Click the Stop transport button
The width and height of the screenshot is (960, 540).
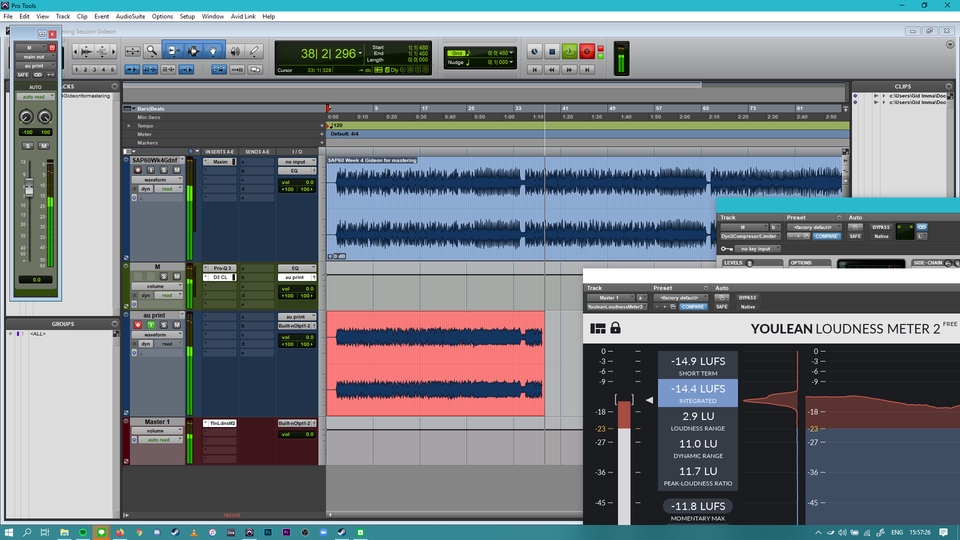point(552,52)
